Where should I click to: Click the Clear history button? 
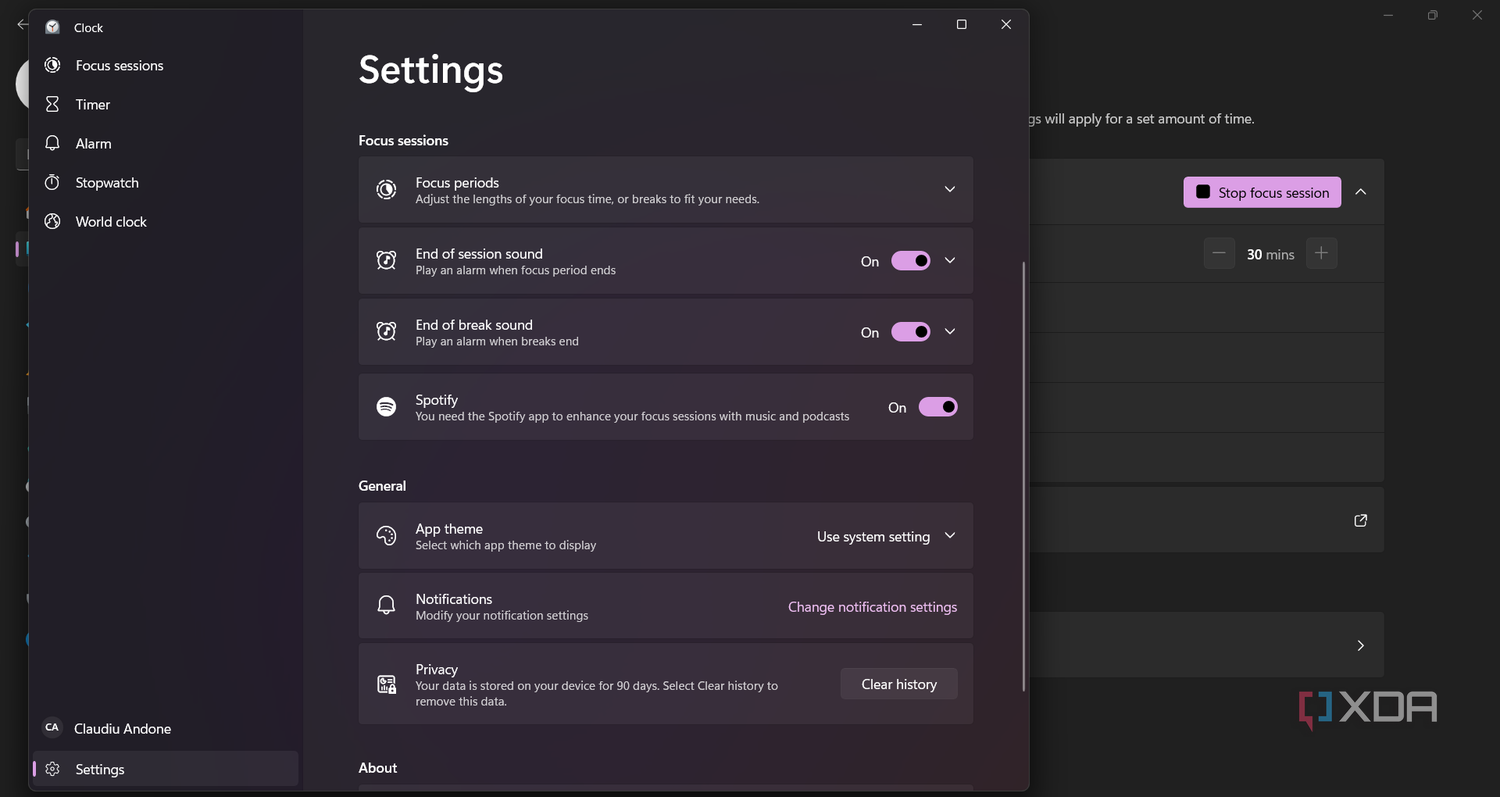[899, 684]
